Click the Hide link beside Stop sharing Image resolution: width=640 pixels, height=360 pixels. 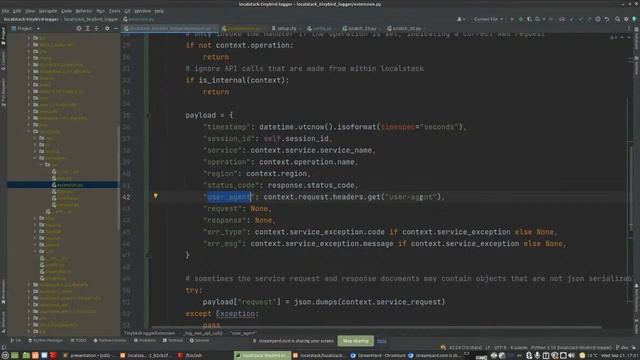click(382, 341)
